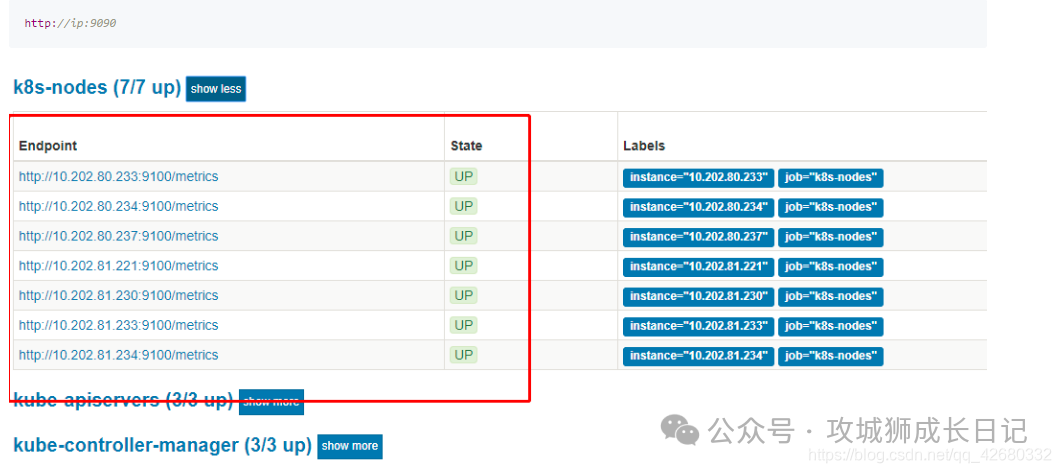Viewport: 1061px width, 473px height.
Task: Expand kube-apiservers with show more button
Action: pos(271,402)
